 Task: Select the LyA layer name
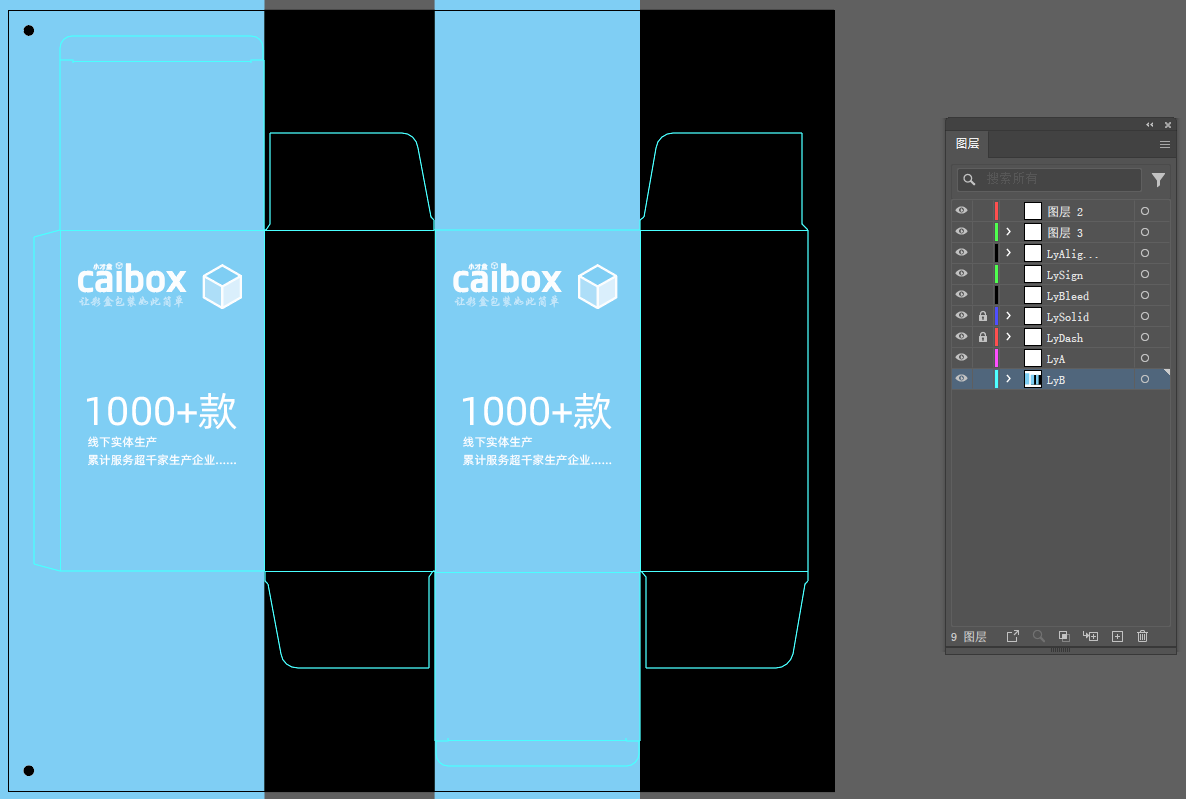click(x=1055, y=359)
